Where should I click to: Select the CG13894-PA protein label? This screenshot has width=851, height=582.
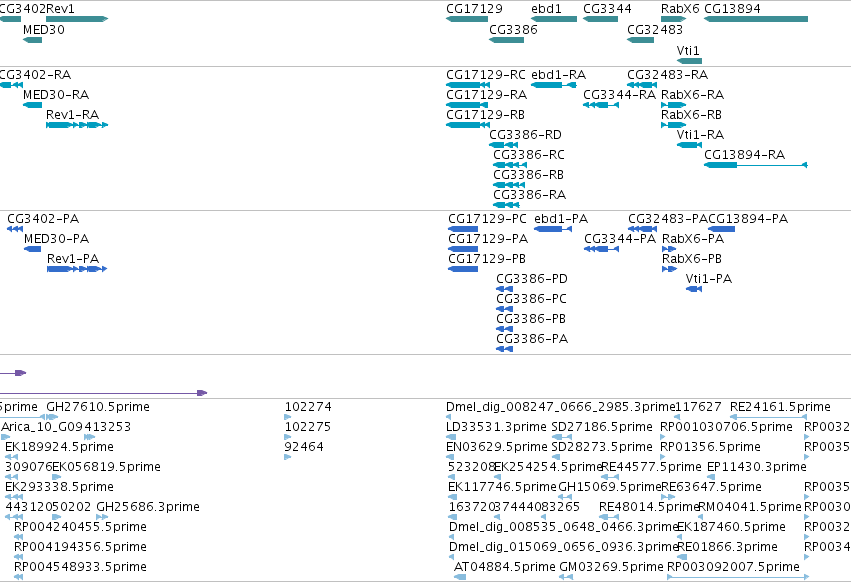click(x=748, y=219)
